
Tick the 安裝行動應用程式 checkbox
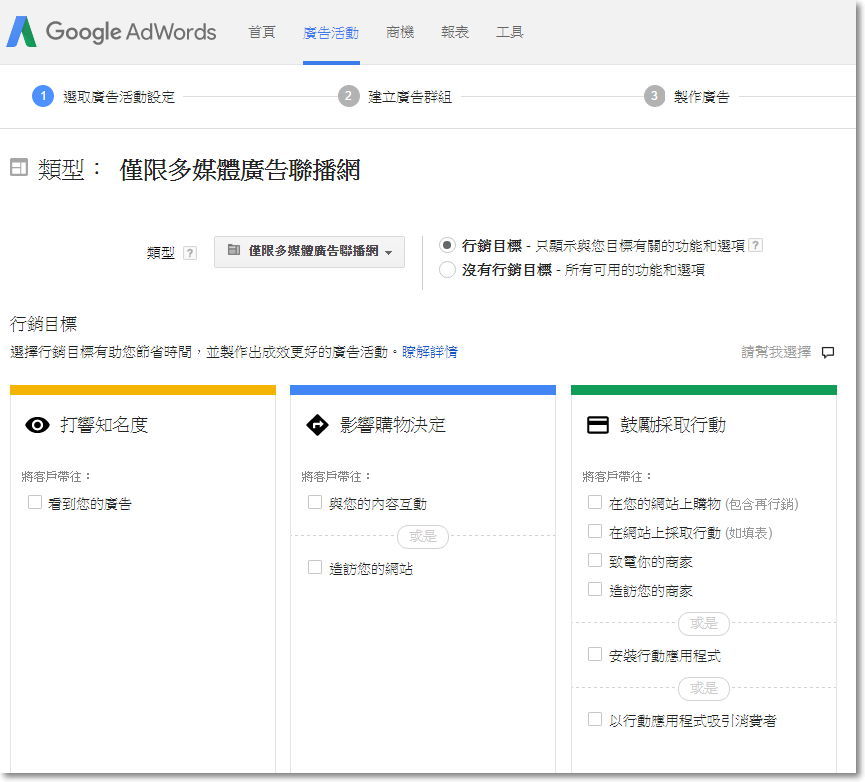pyautogui.click(x=595, y=654)
